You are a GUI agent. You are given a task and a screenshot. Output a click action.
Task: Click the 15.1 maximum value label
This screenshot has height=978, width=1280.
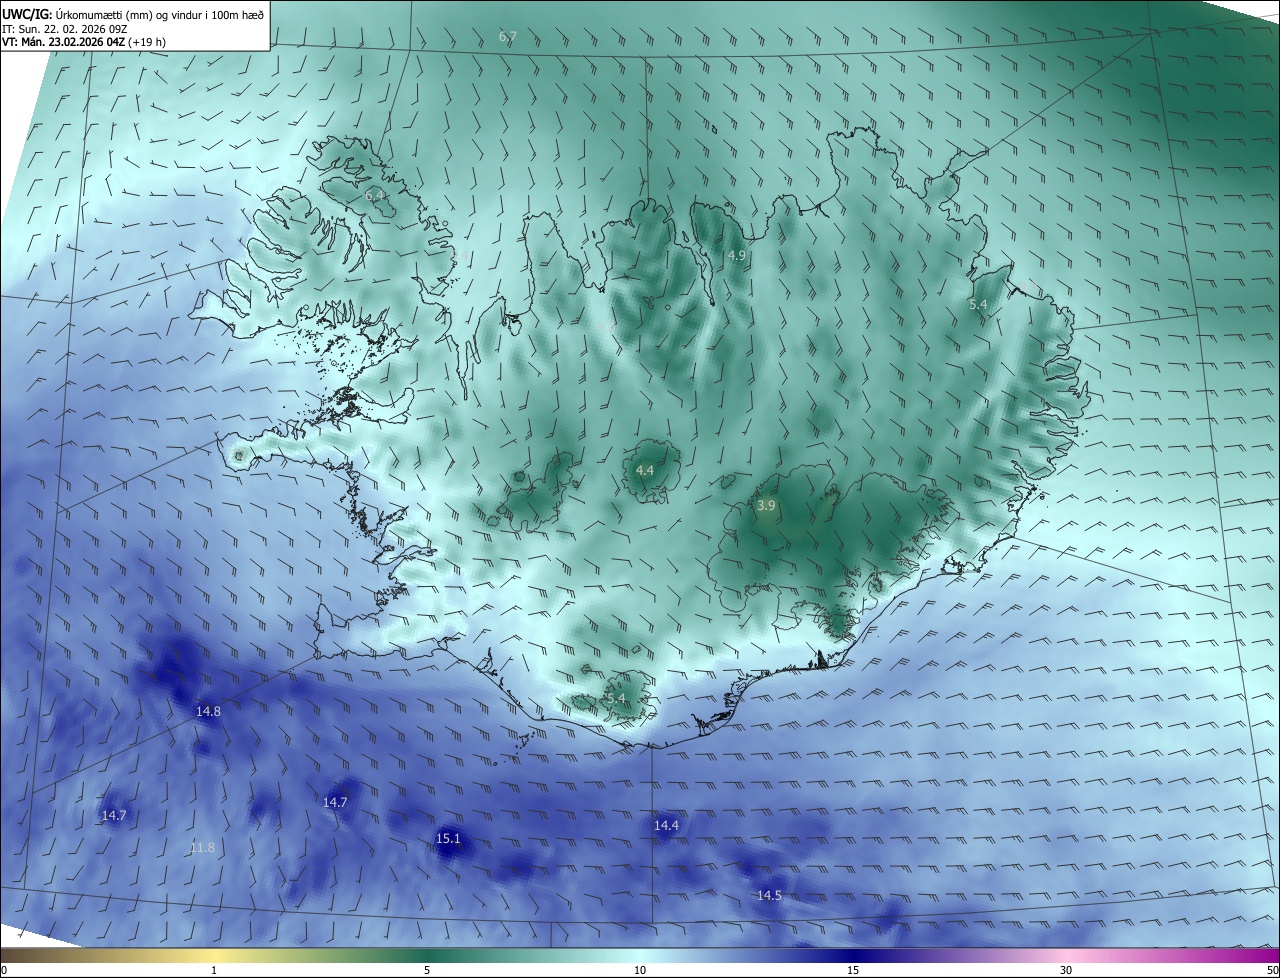click(448, 838)
